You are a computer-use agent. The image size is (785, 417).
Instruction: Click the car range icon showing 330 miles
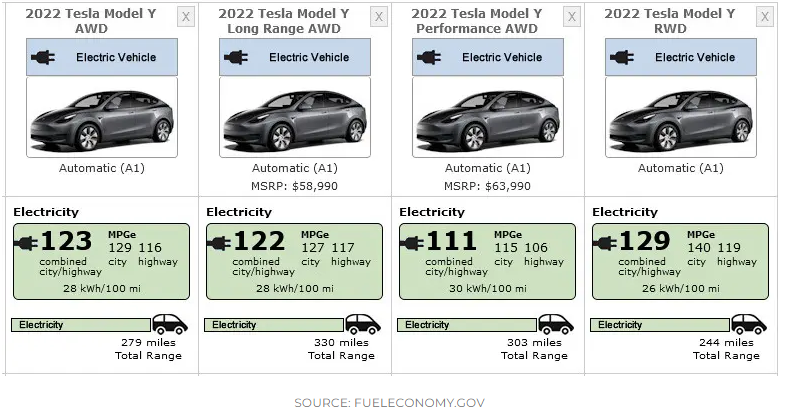tap(360, 324)
